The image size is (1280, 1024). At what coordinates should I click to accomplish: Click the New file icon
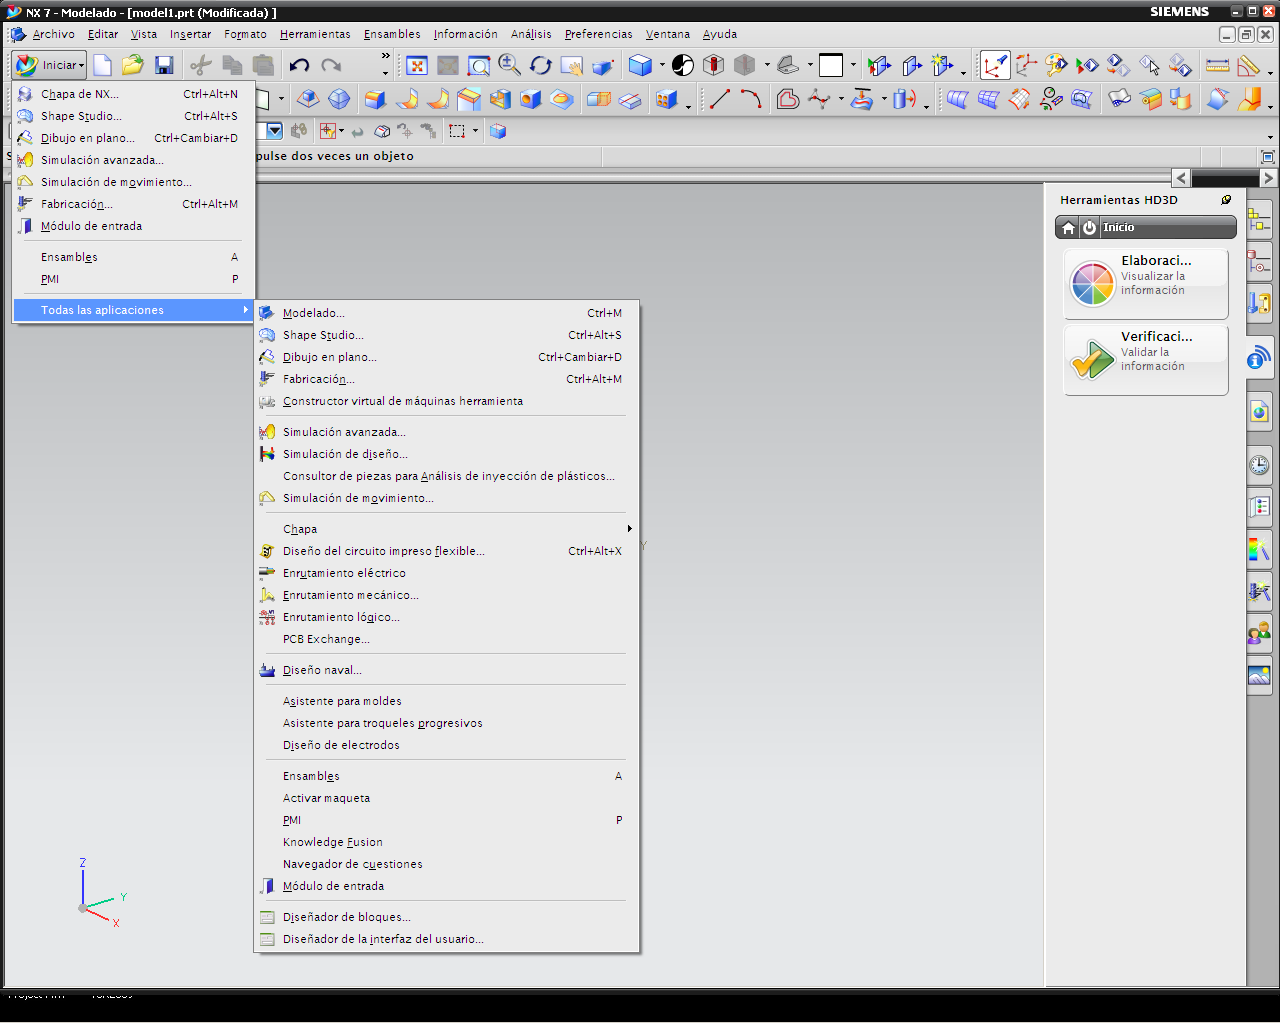(x=102, y=66)
